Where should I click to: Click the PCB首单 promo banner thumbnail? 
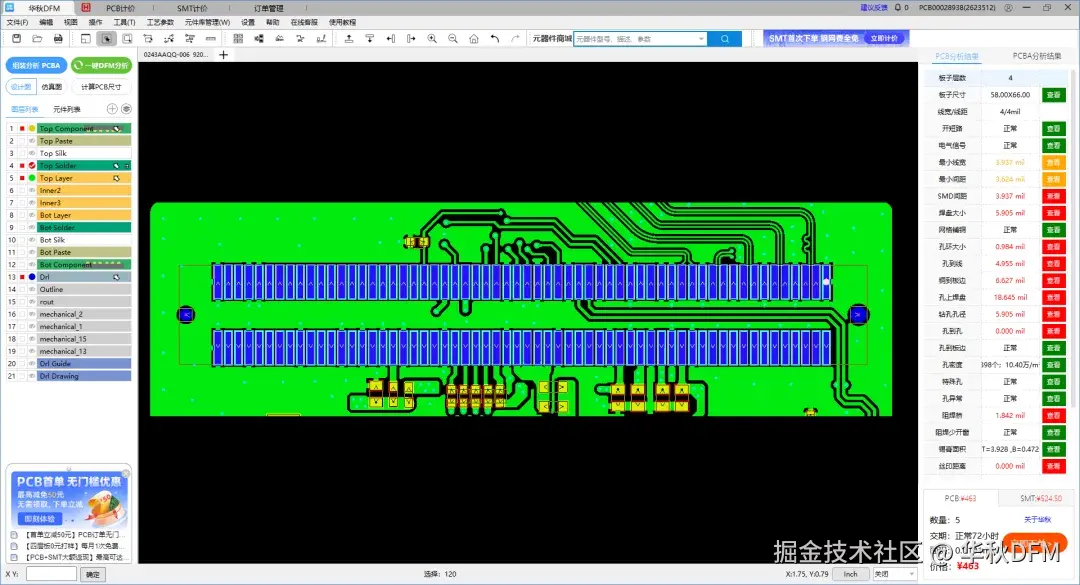(68, 500)
